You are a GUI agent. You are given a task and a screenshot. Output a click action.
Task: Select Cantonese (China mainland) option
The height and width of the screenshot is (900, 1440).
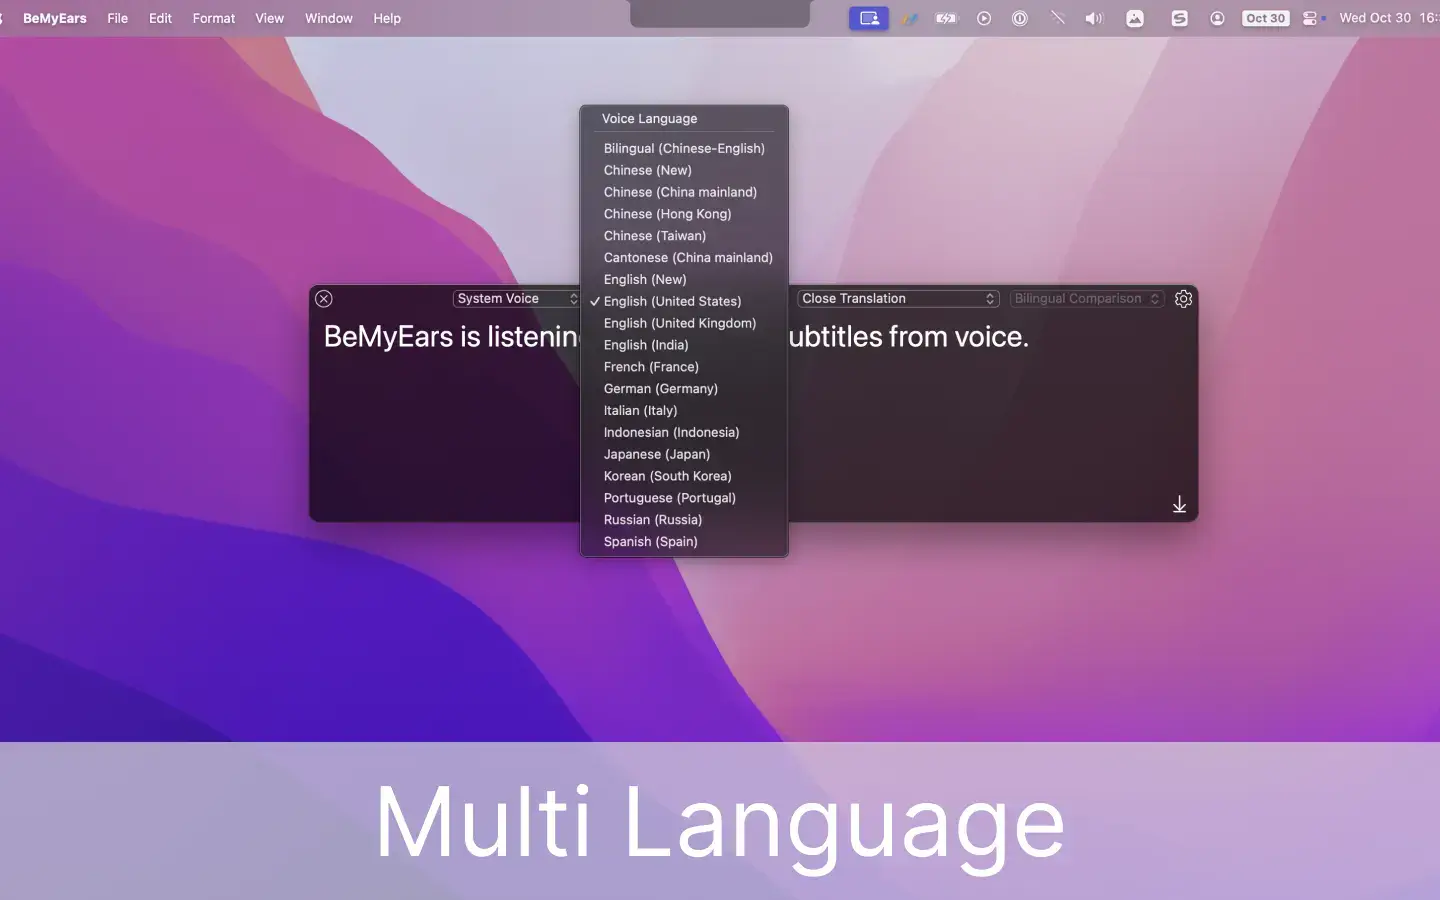(688, 258)
